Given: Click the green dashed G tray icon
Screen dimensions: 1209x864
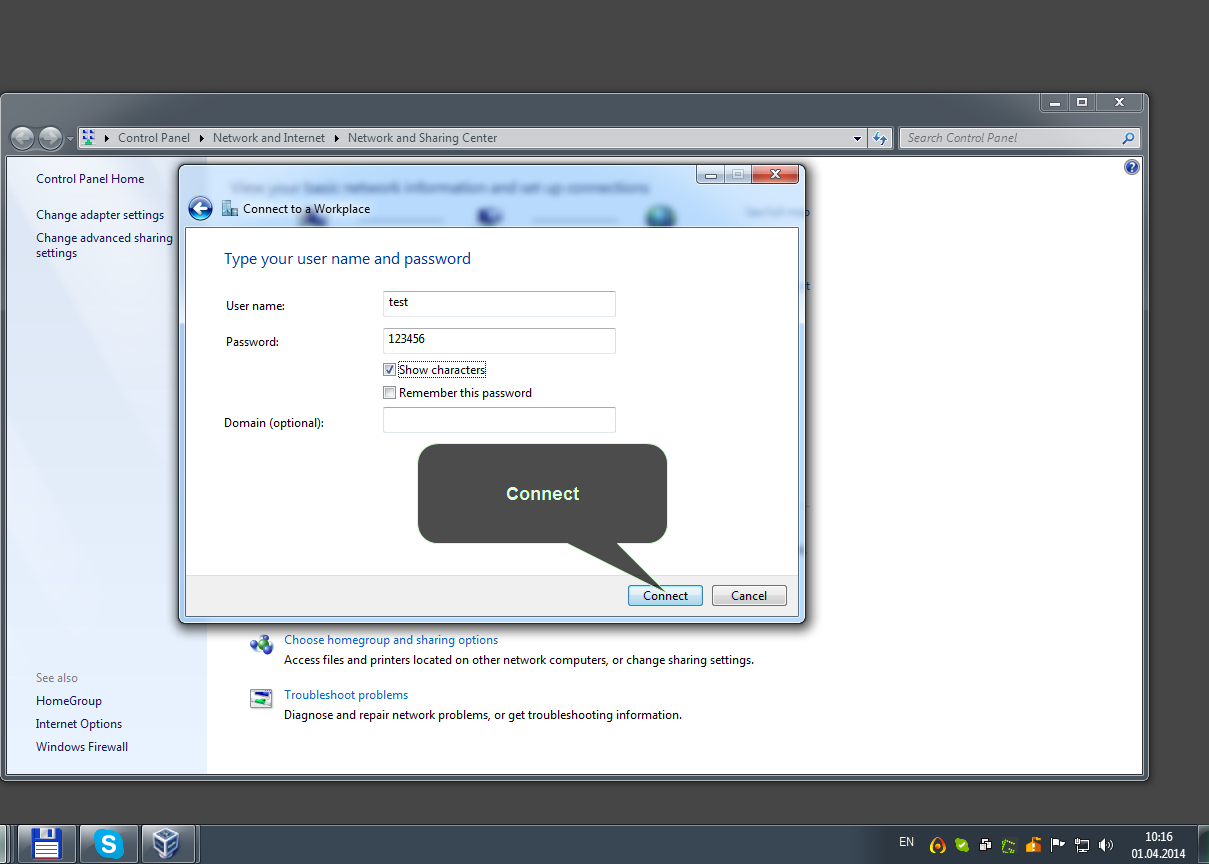Looking at the screenshot, I should [x=1009, y=845].
